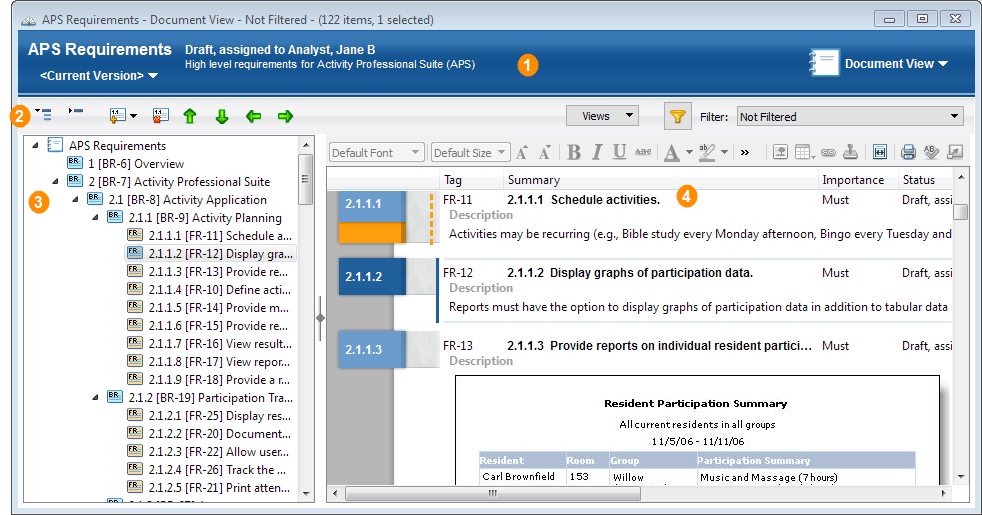Open the Current Version menu

point(98,76)
